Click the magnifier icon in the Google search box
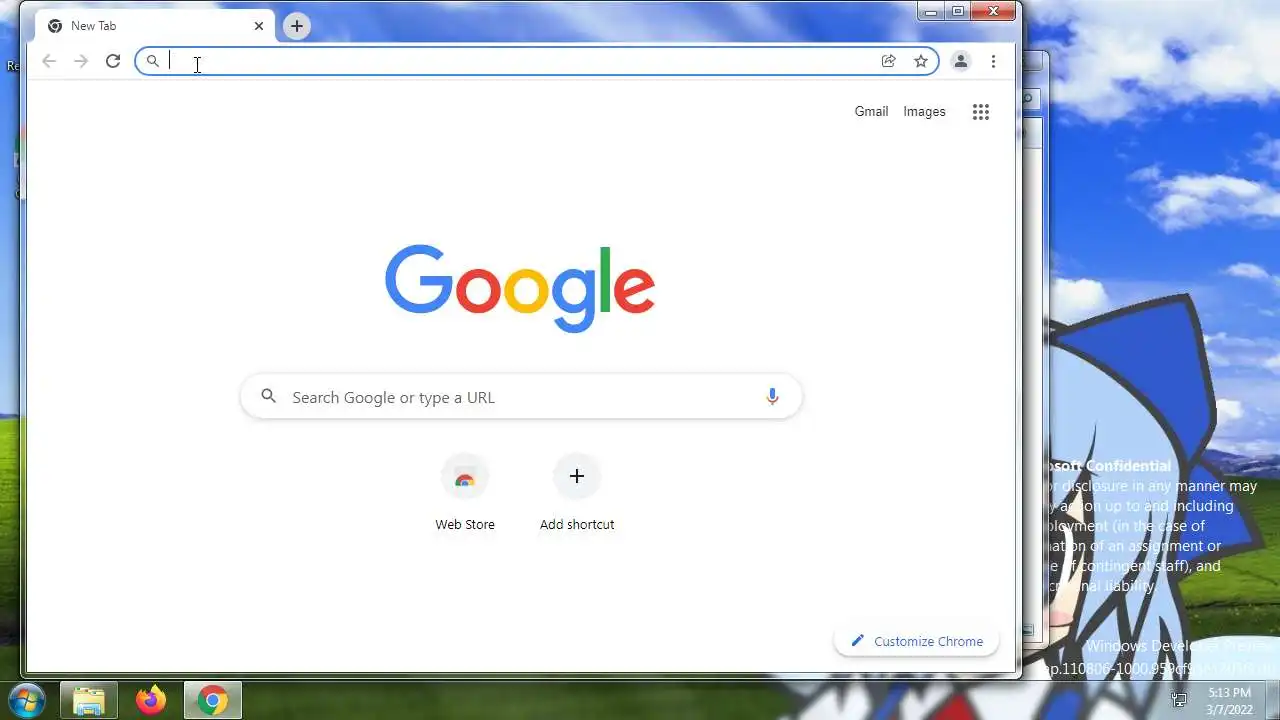The width and height of the screenshot is (1280, 720). (x=268, y=397)
